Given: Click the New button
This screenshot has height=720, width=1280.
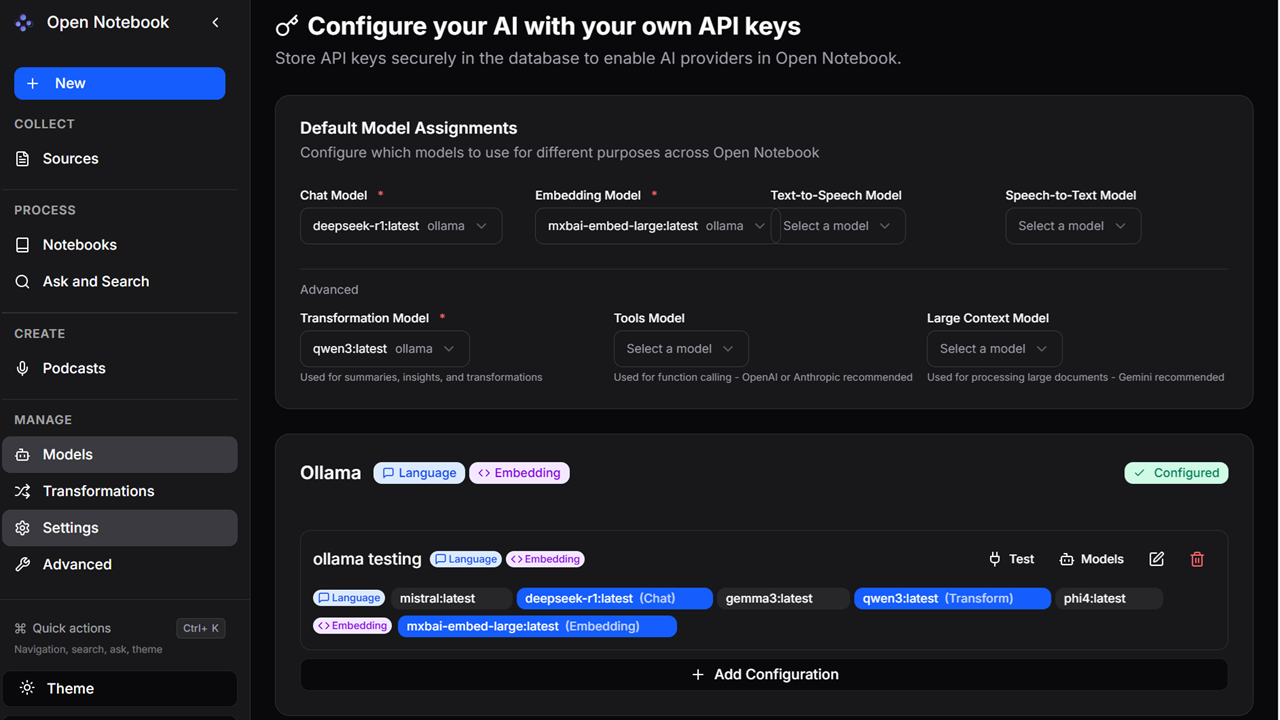Looking at the screenshot, I should (119, 83).
